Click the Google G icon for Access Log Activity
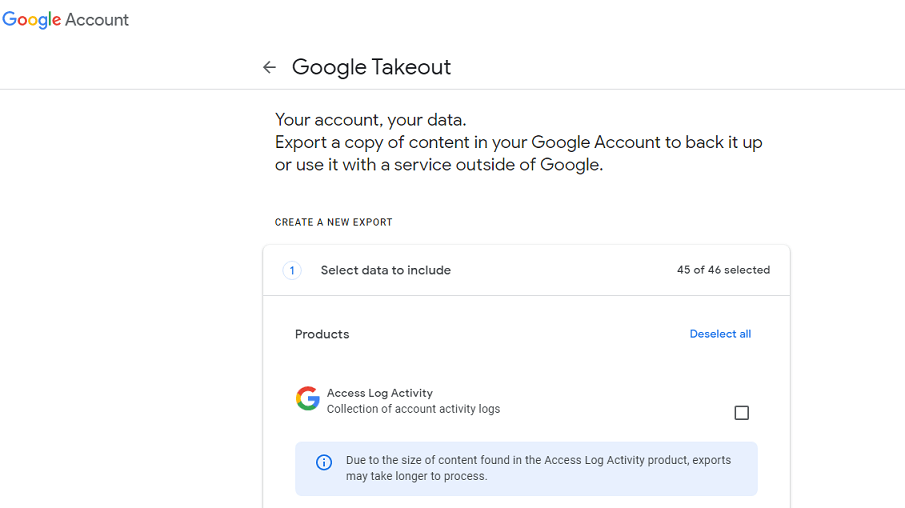 click(x=308, y=398)
